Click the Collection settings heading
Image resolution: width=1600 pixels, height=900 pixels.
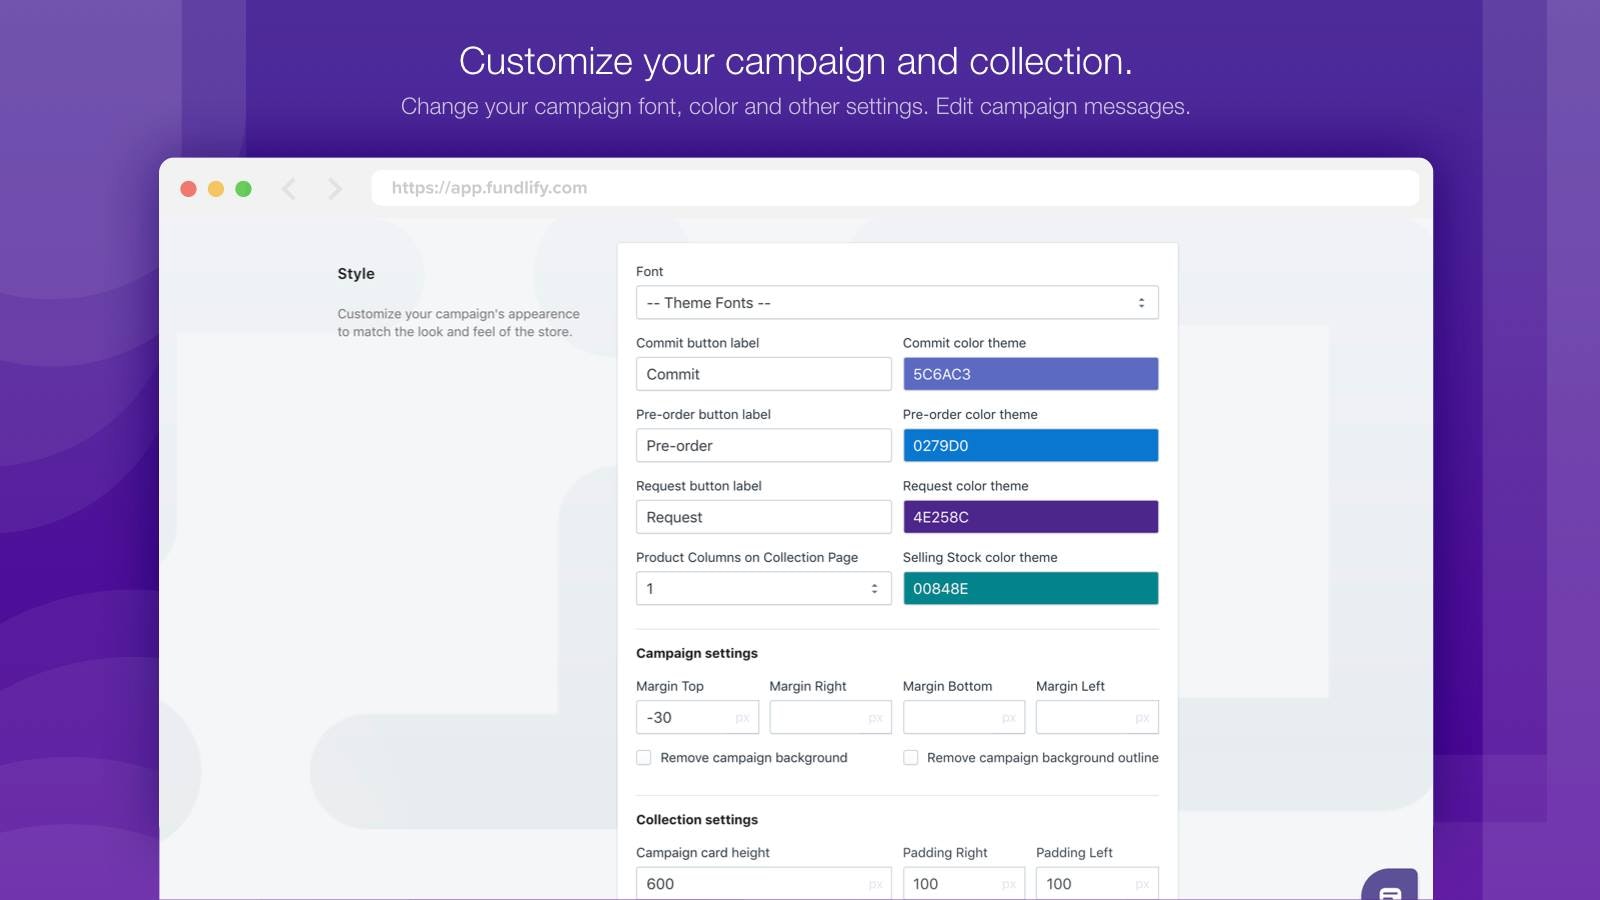click(697, 819)
